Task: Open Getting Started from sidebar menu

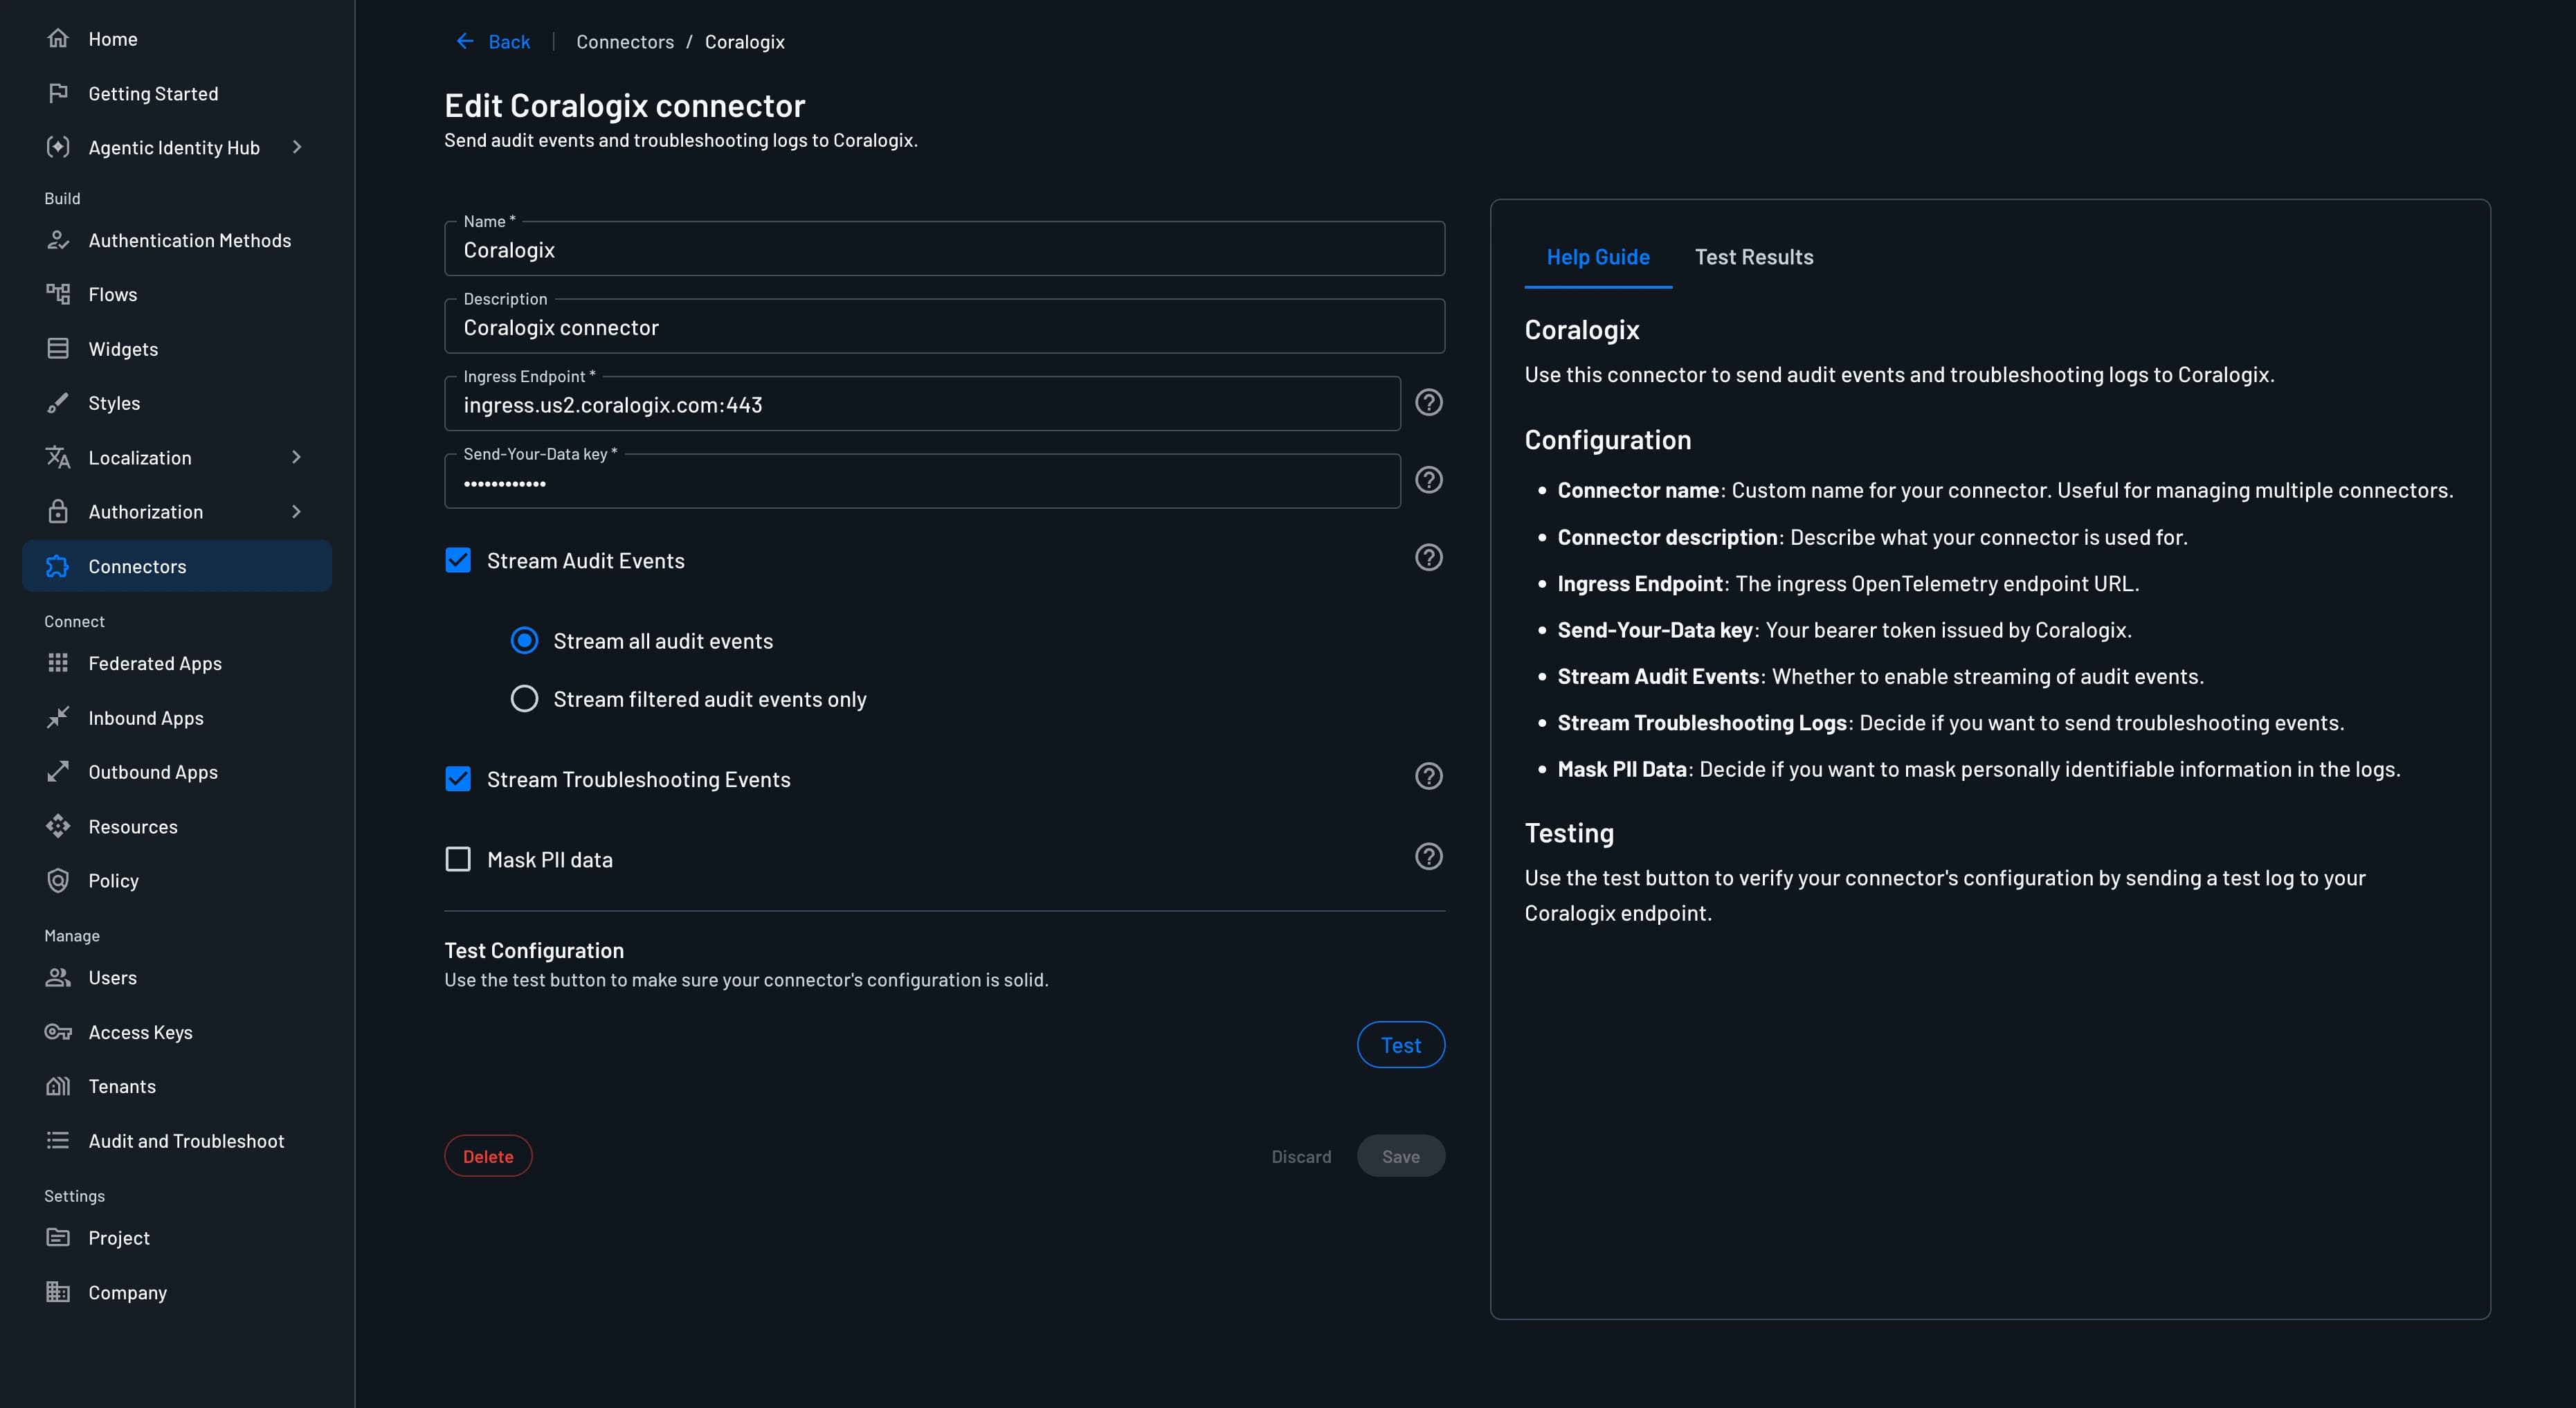Action: coord(177,93)
